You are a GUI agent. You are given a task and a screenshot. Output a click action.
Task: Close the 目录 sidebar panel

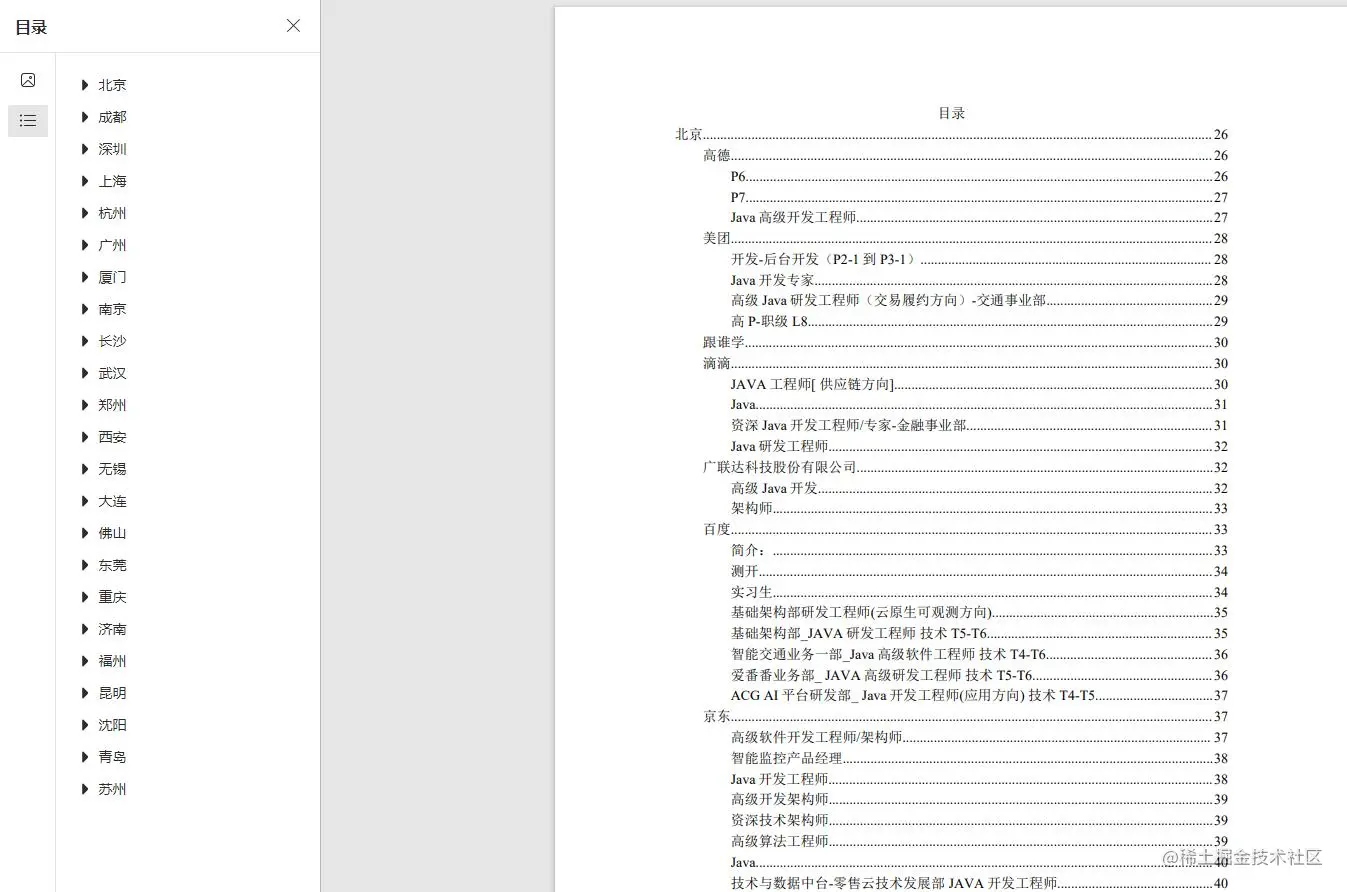[293, 26]
